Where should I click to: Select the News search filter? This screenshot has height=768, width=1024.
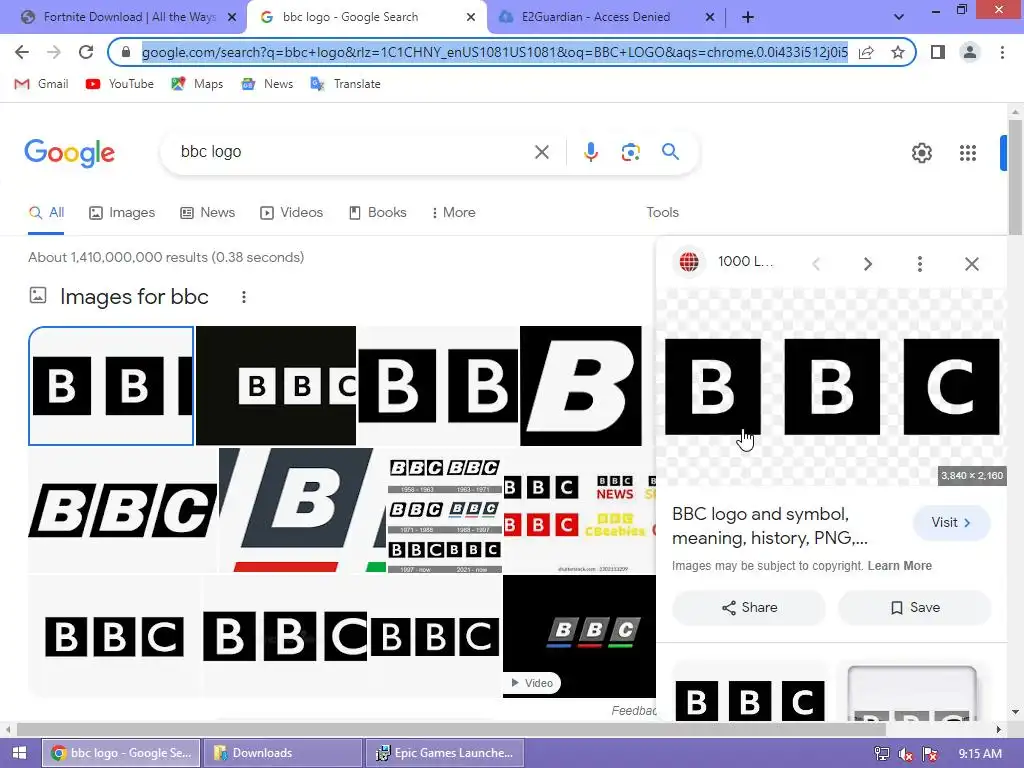[x=208, y=212]
